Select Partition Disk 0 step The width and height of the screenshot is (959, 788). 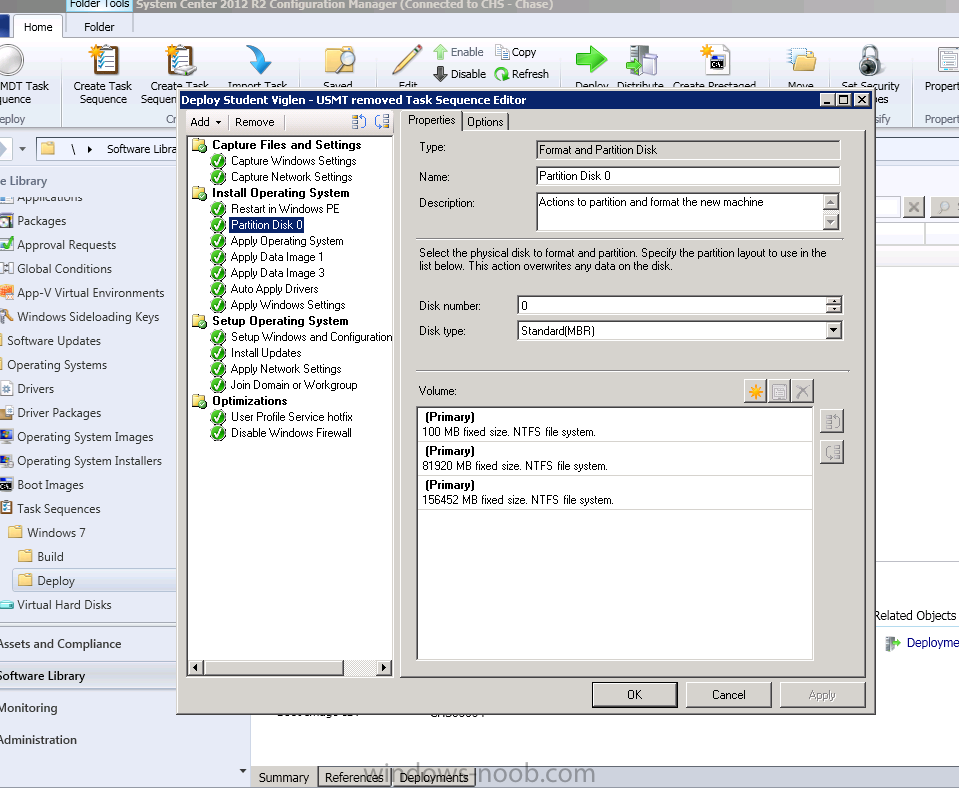267,225
